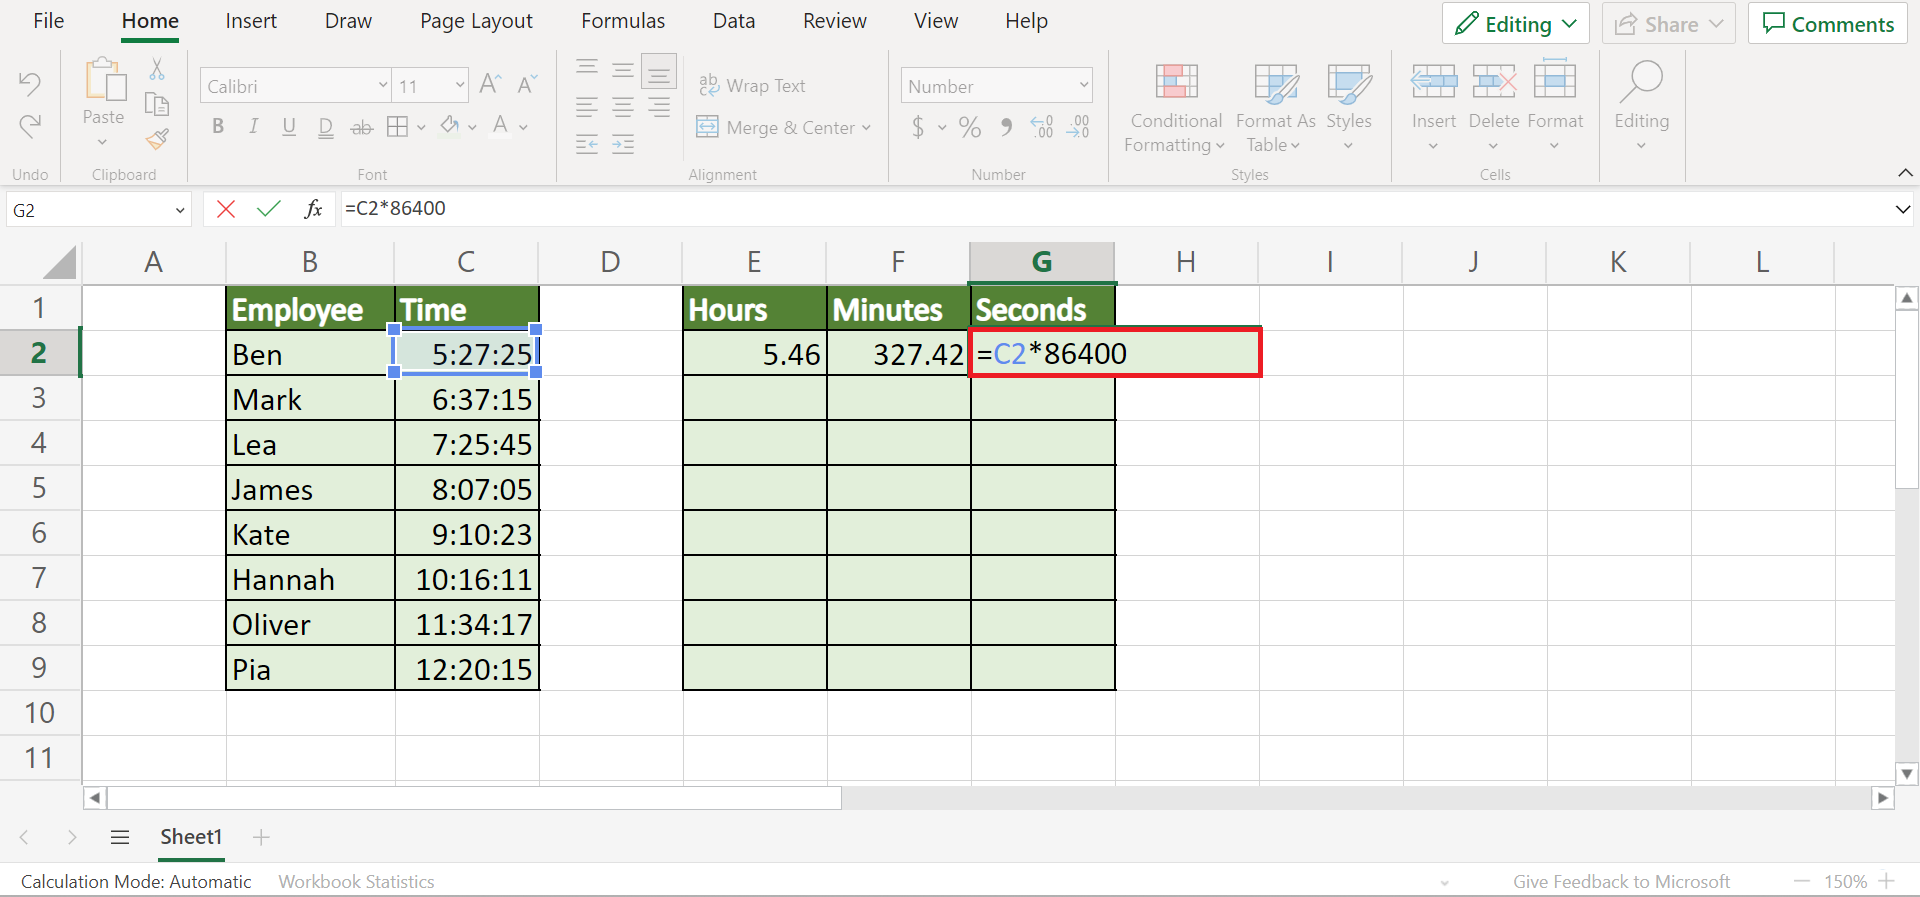Open the Name Box G2 dropdown
Viewport: 1920px width, 897px height.
180,211
